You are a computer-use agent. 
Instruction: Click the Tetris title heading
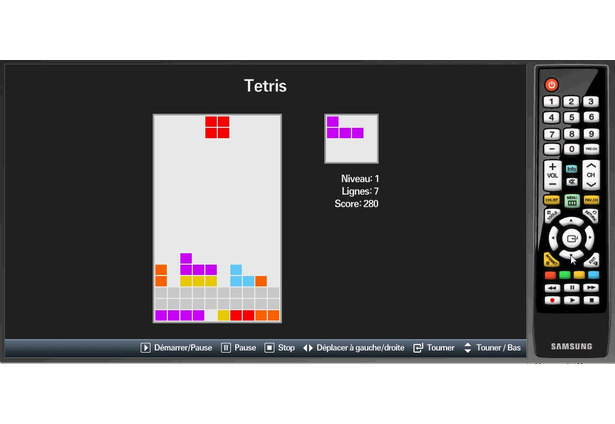click(266, 86)
